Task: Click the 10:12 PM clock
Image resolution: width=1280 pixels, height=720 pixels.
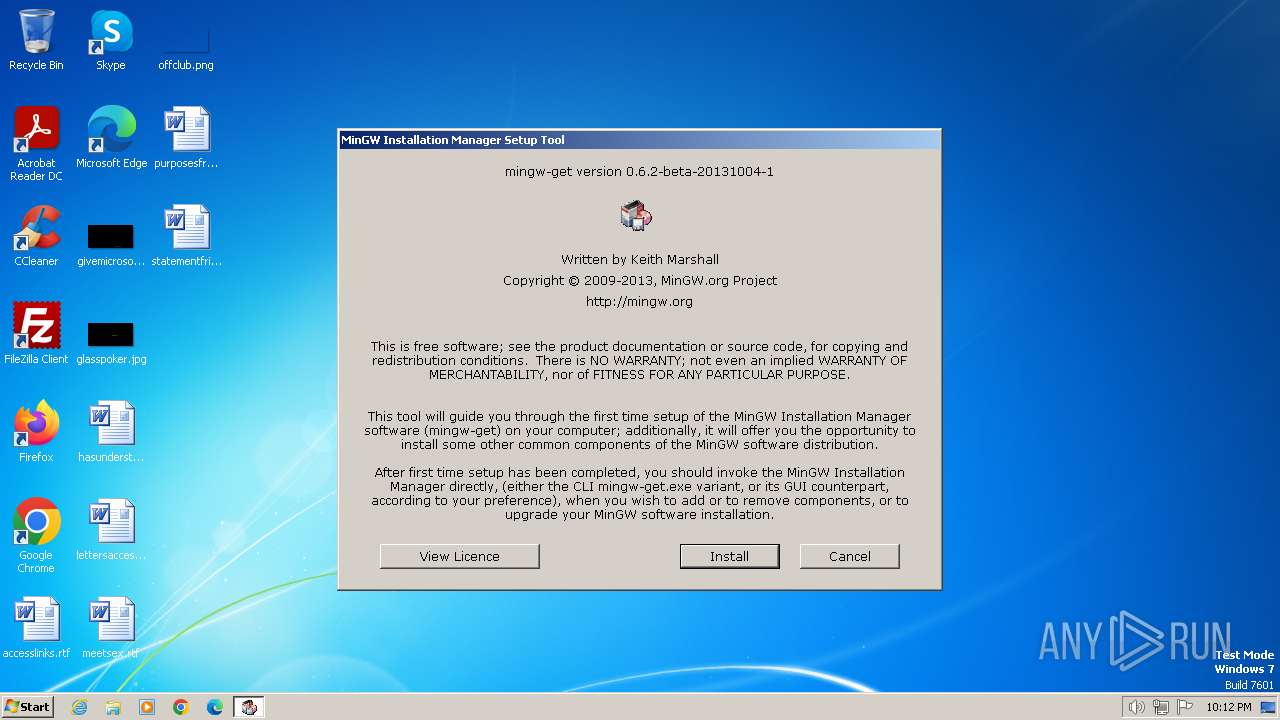Action: coord(1229,707)
